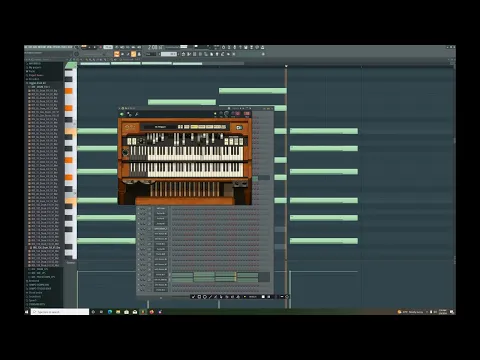Click the green lit icon left of the wrapper's plug icon
Image resolution: width=480 pixels, height=360 pixels.
(x=122, y=114)
